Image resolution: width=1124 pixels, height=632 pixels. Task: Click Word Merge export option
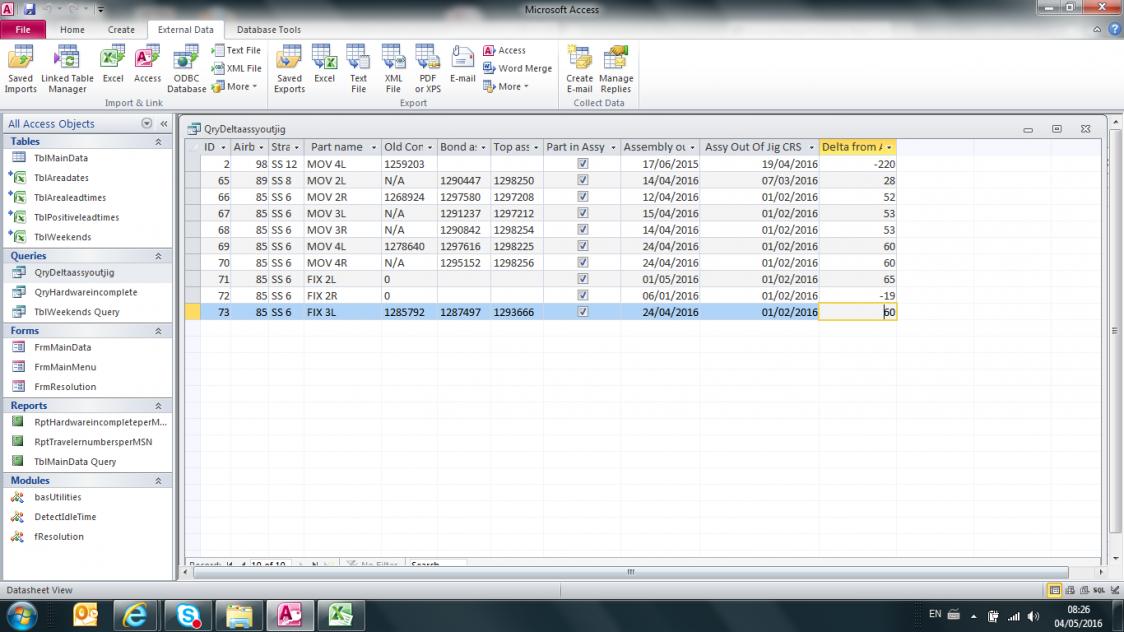click(518, 68)
